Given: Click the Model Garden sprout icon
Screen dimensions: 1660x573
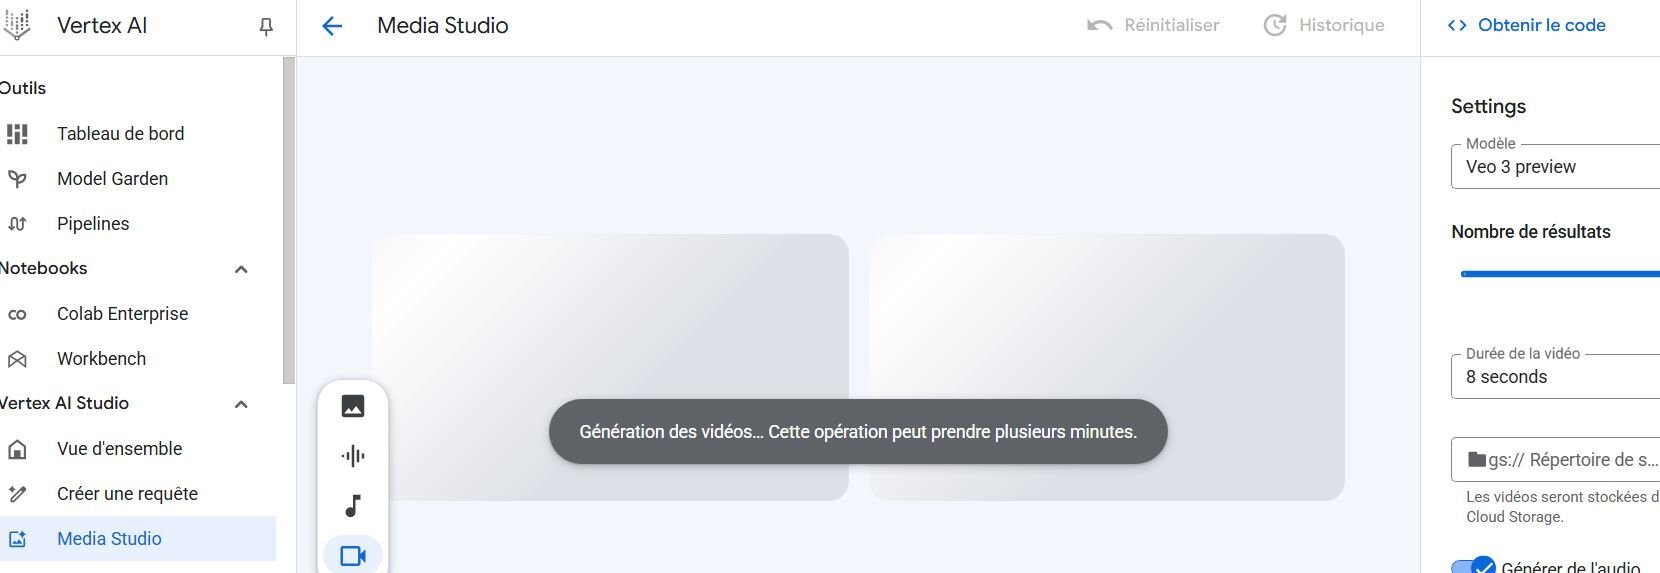Looking at the screenshot, I should [x=17, y=179].
